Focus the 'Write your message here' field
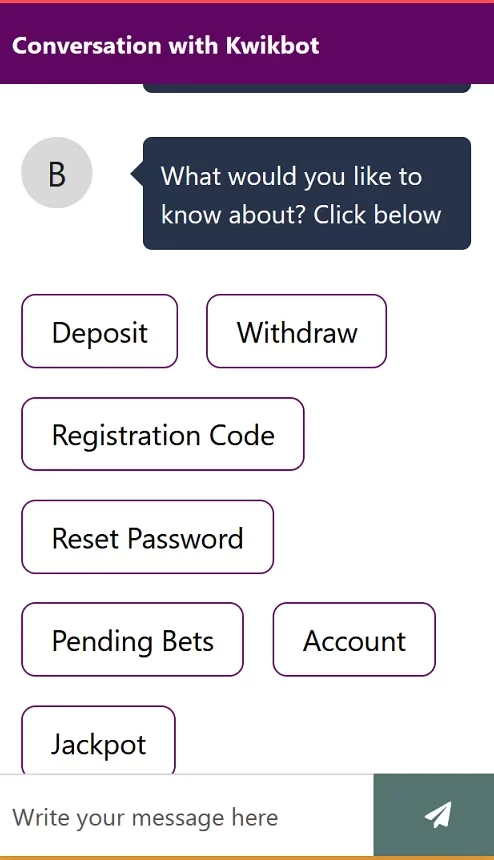Viewport: 494px width, 860px height. pos(186,817)
